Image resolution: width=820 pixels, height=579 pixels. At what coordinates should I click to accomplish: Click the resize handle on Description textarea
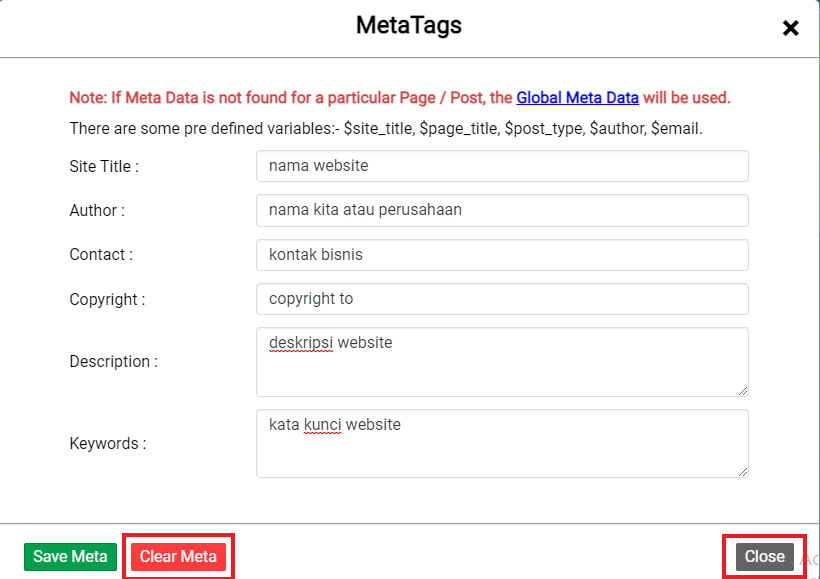(x=744, y=392)
